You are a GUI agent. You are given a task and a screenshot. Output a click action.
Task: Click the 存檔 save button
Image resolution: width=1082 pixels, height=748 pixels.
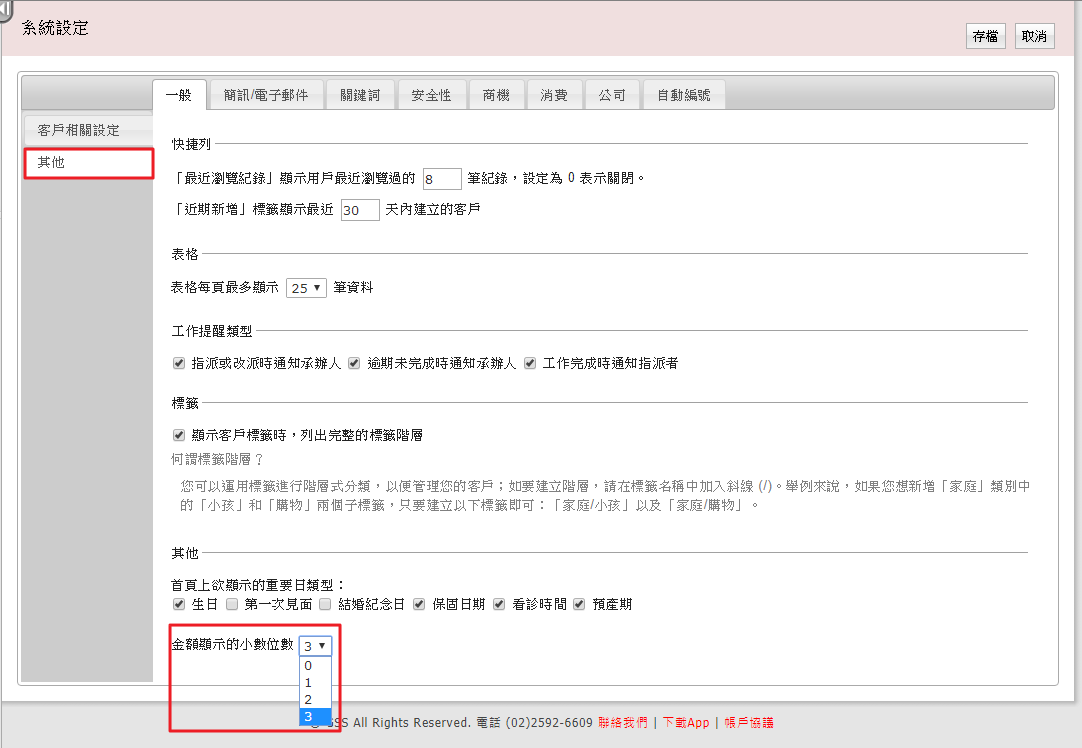pos(985,36)
